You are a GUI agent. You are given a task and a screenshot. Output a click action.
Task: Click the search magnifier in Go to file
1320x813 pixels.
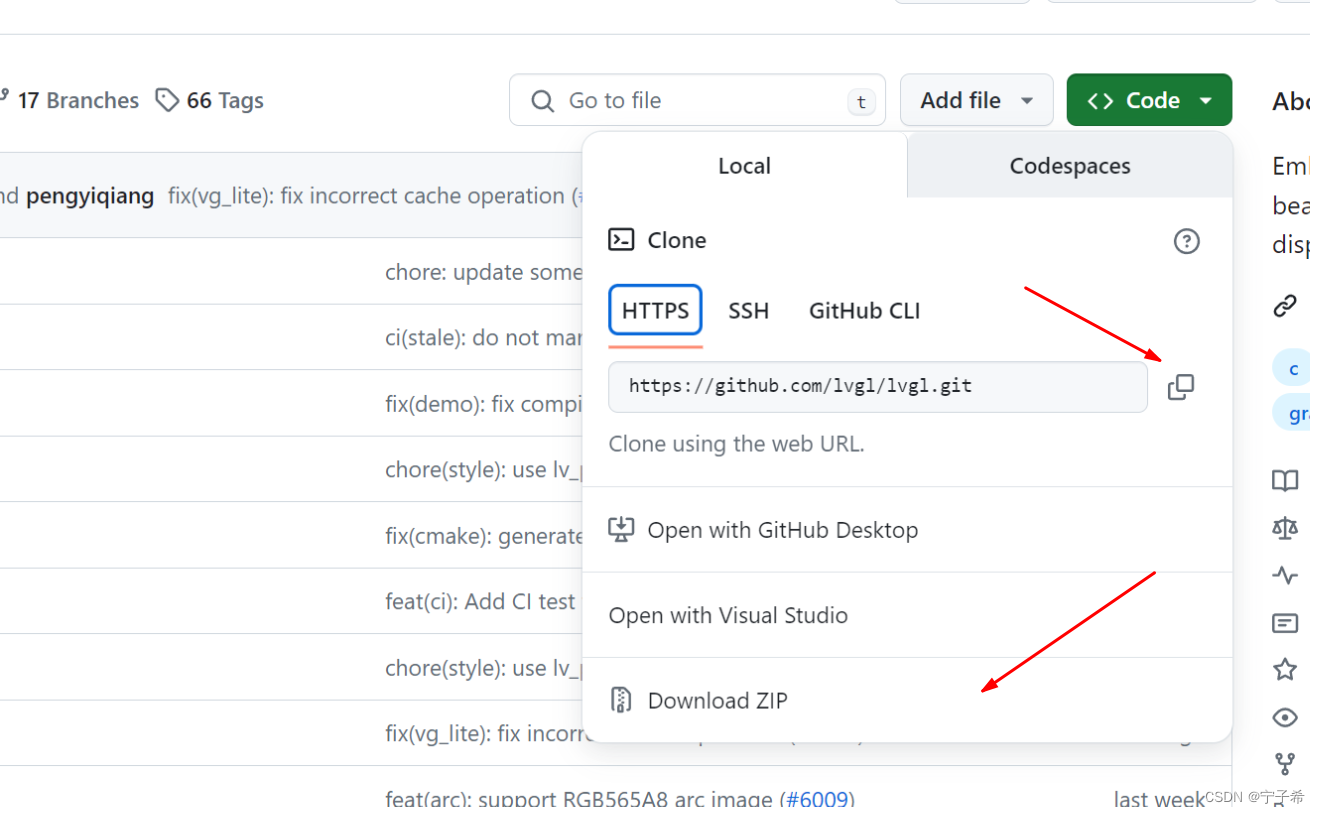pos(542,101)
